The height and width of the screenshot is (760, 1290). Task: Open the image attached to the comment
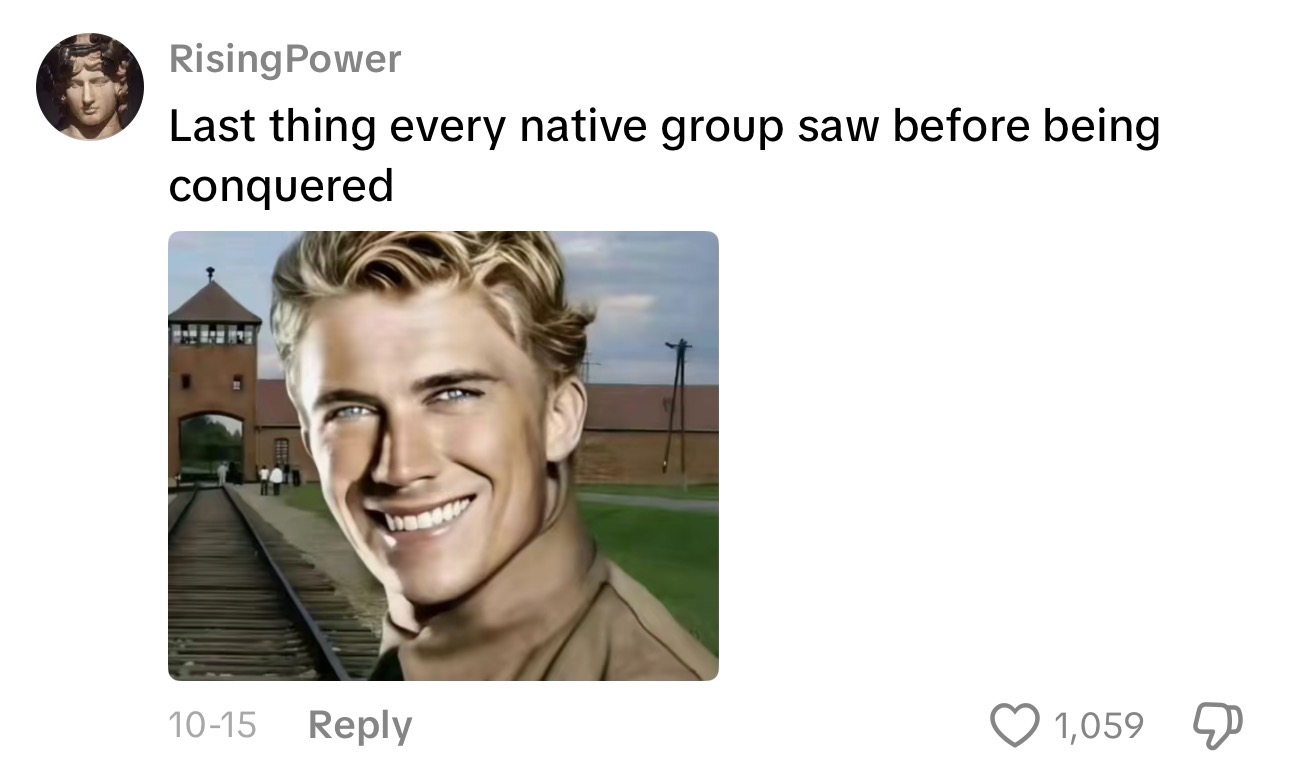point(443,456)
